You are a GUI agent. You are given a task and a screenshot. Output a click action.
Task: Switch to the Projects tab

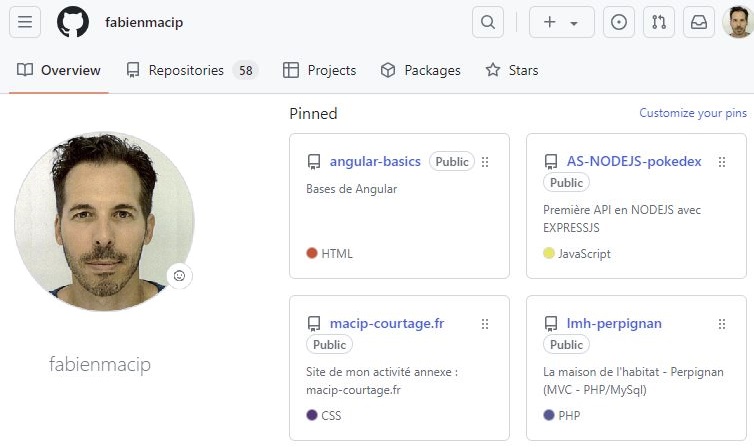point(320,71)
